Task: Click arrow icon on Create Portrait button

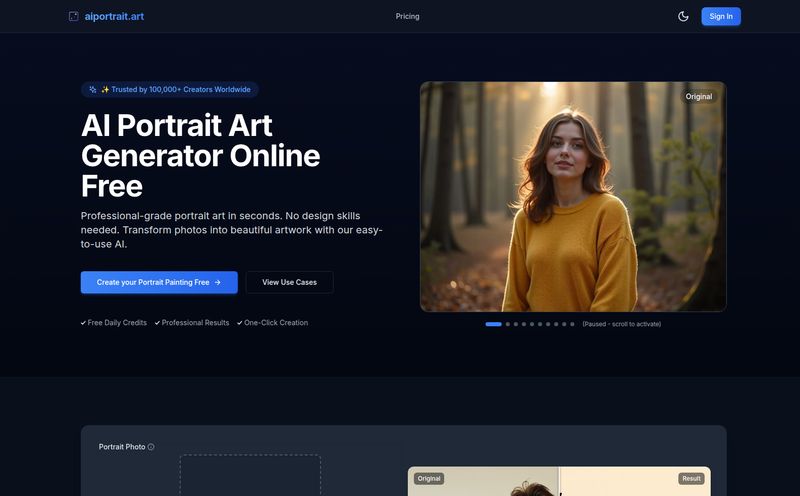Action: (x=218, y=282)
